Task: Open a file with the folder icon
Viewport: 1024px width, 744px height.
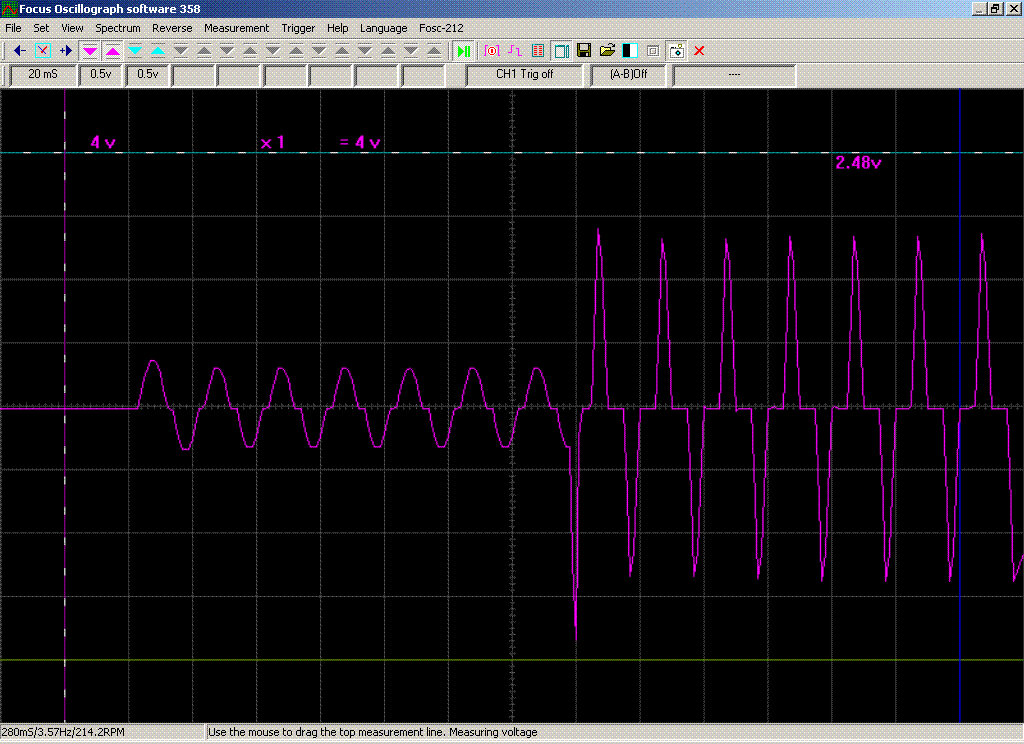Action: [x=607, y=50]
